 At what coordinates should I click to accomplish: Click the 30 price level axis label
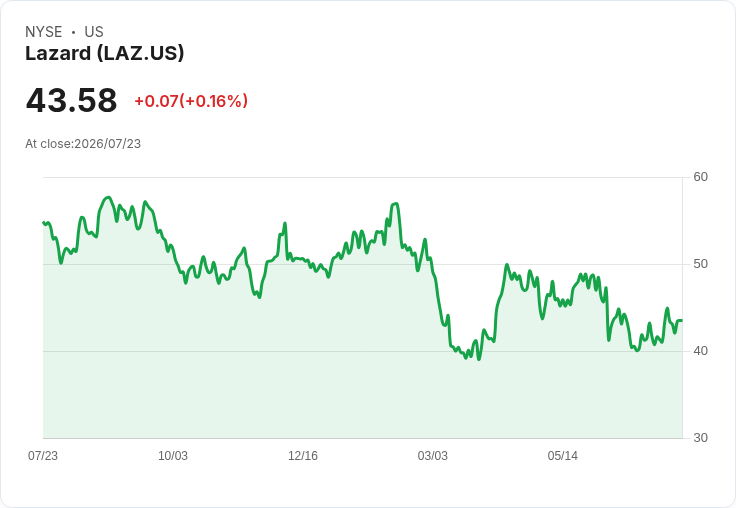tap(700, 438)
